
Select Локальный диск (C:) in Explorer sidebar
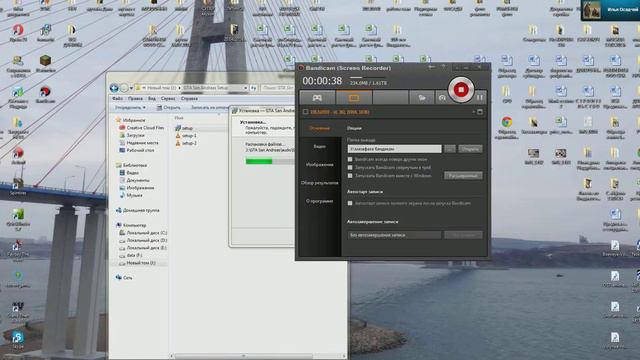coord(143,233)
